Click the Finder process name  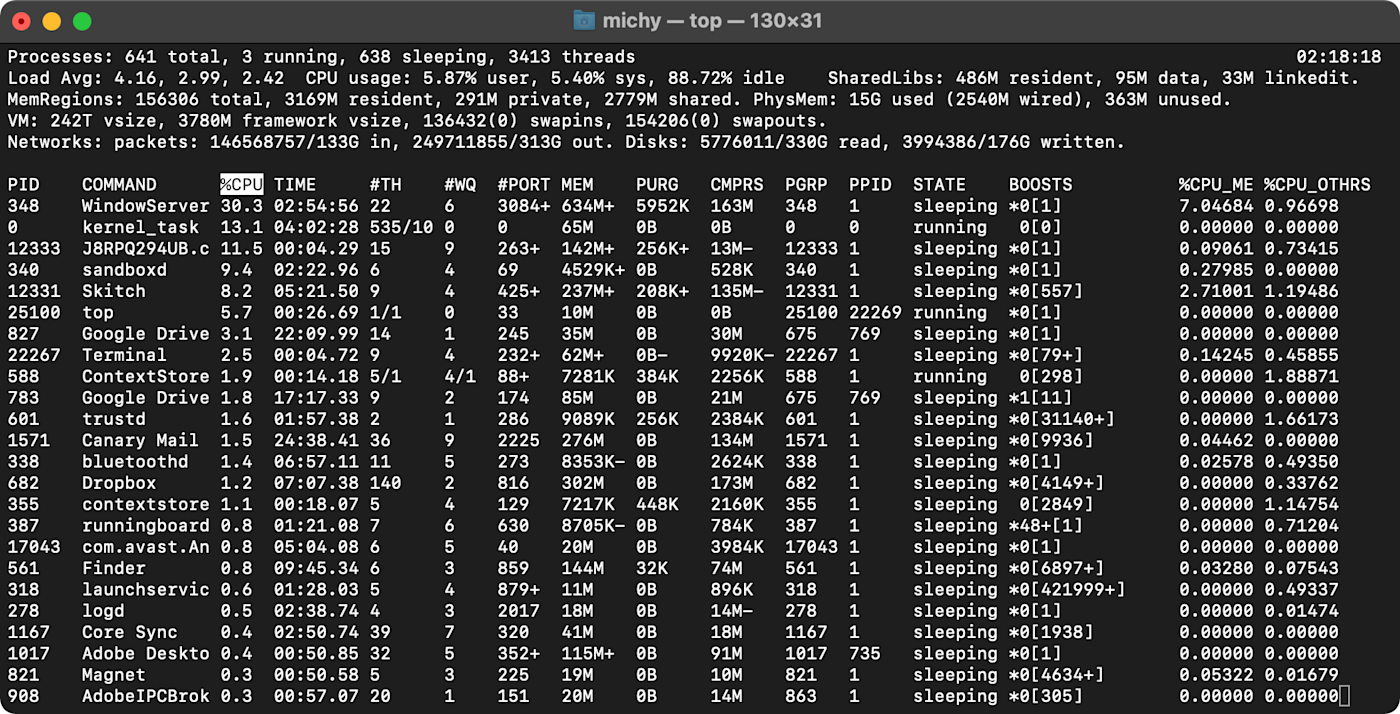(114, 568)
